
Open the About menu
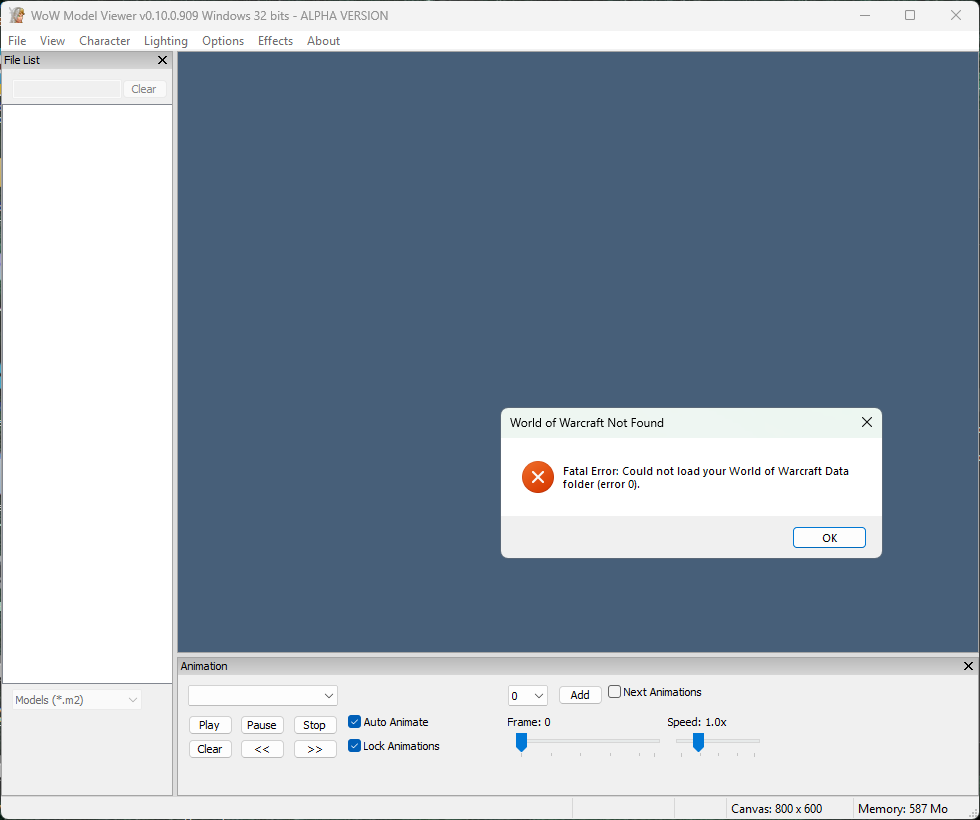point(323,41)
